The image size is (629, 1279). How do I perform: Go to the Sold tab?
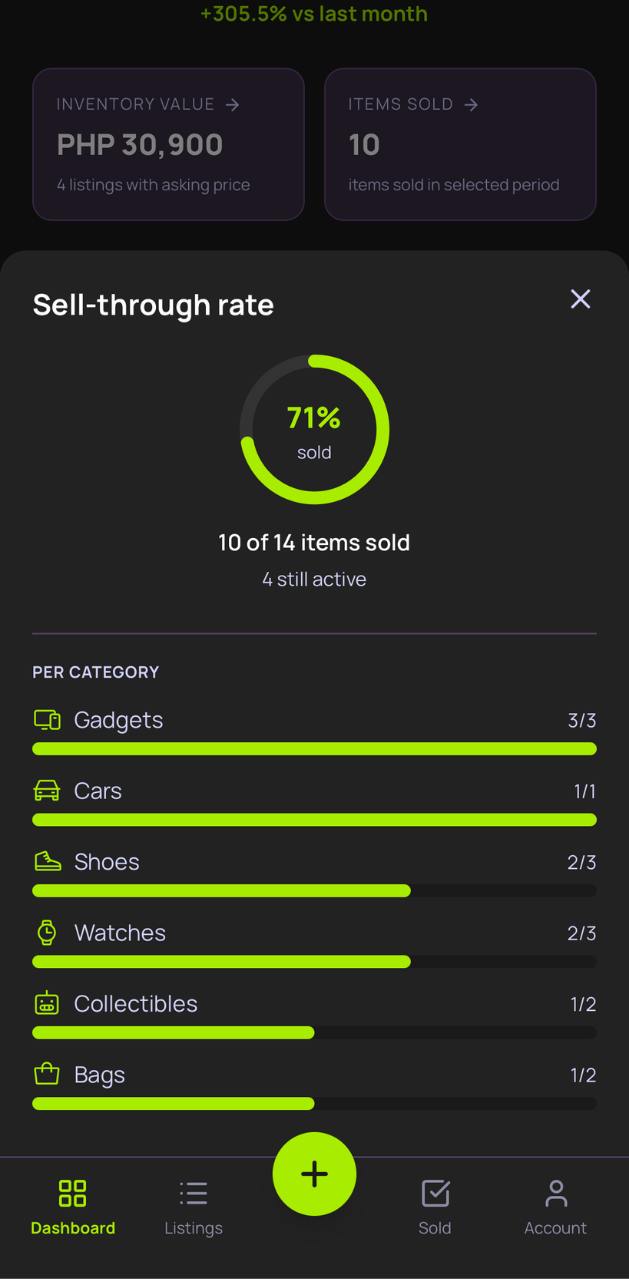click(x=435, y=1206)
